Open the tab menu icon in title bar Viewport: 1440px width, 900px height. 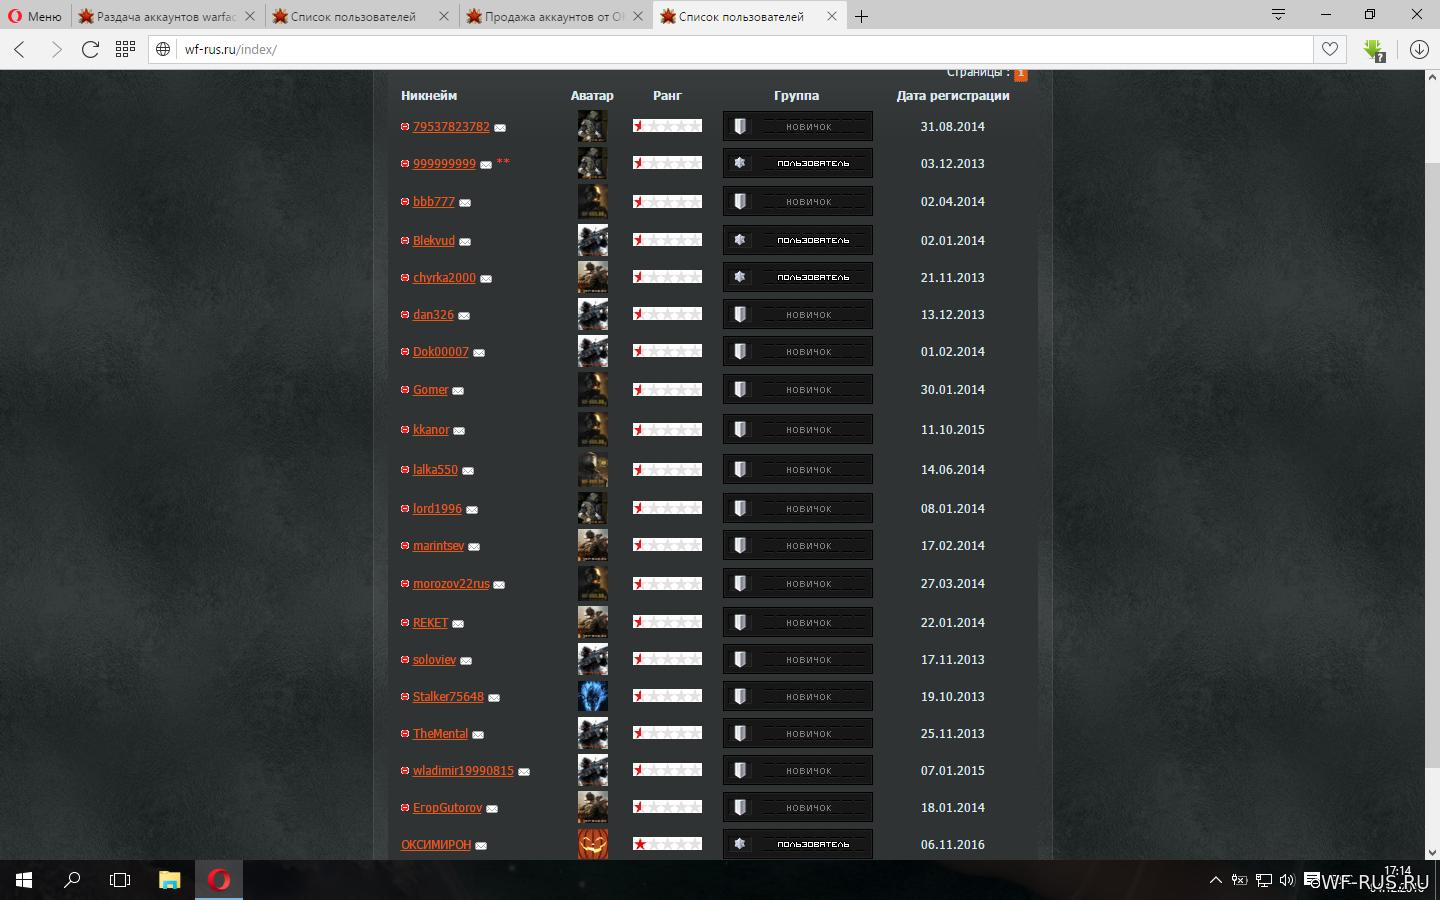coord(1278,14)
